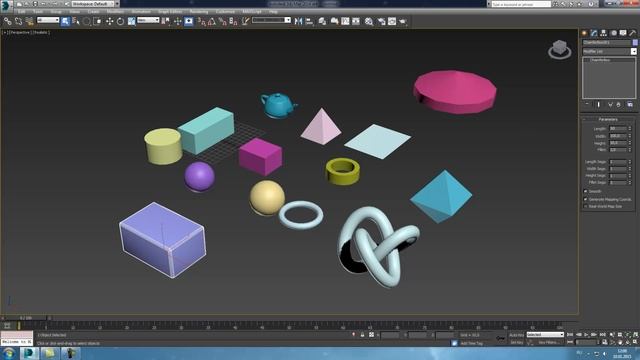Click the Set Key button
Screen dimensions: 640x360
tap(516, 342)
